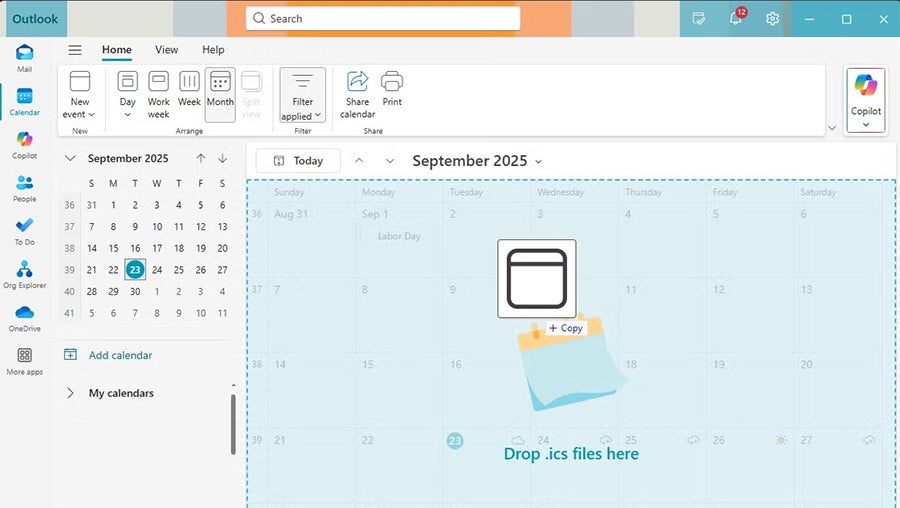
Task: Open the Settings gear
Action: click(772, 19)
